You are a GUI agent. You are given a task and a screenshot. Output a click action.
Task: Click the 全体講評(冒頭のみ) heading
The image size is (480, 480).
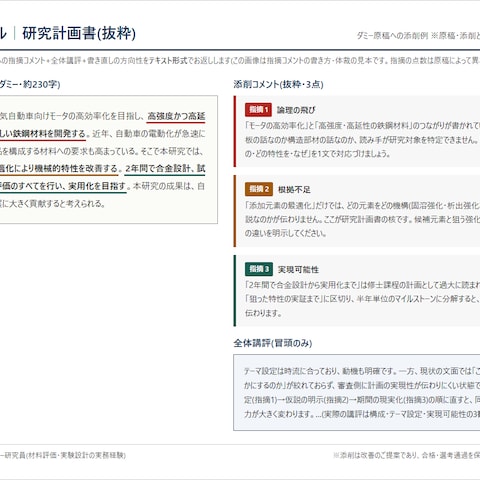[x=273, y=343]
